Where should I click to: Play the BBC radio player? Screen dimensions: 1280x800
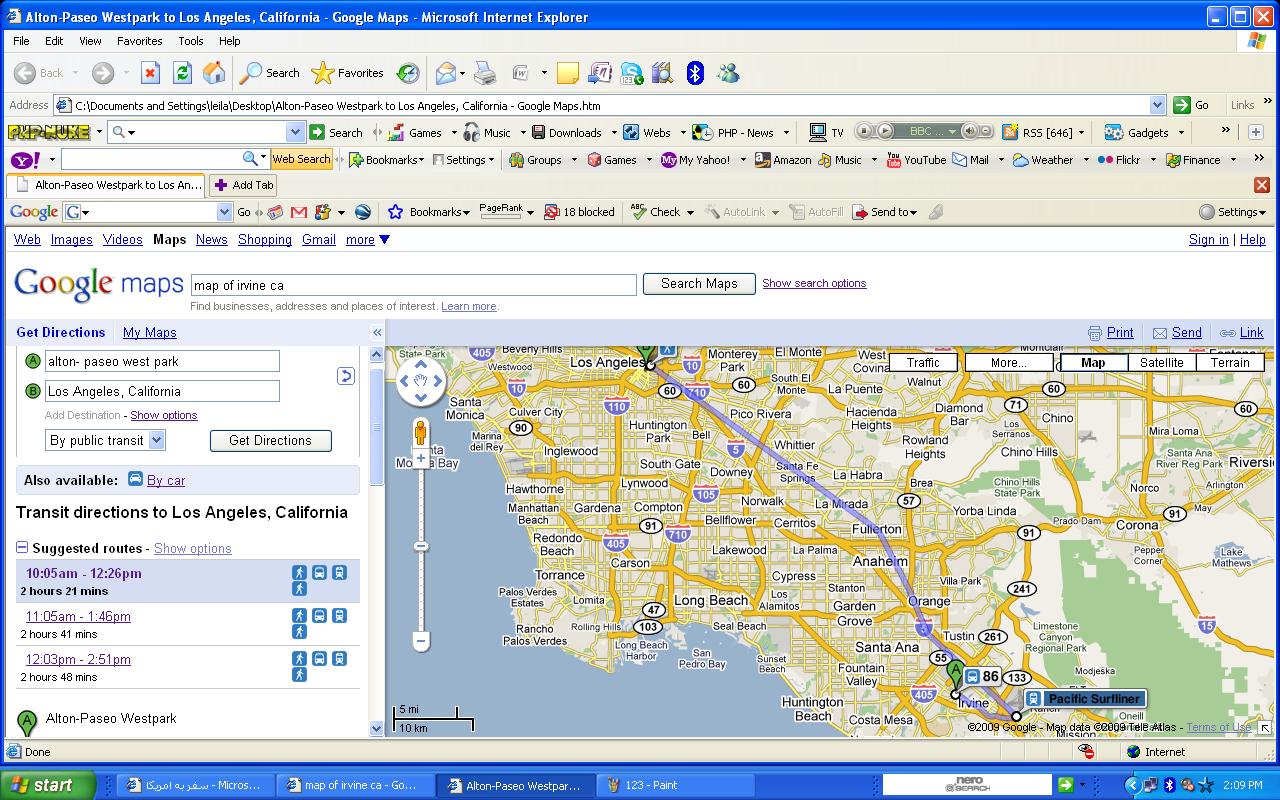point(884,131)
